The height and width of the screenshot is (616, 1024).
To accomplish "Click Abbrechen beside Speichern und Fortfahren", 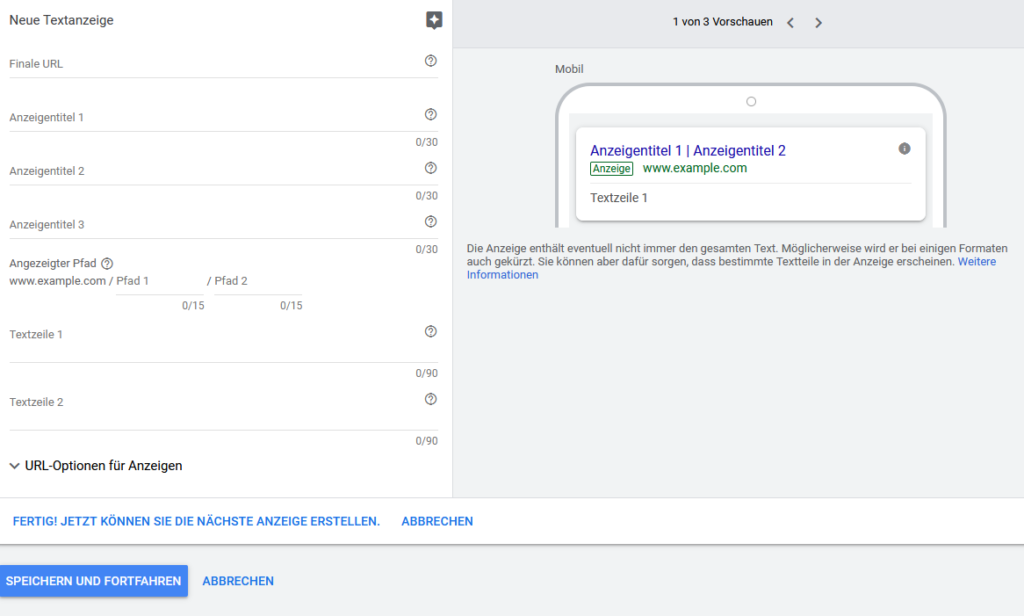I will (238, 581).
